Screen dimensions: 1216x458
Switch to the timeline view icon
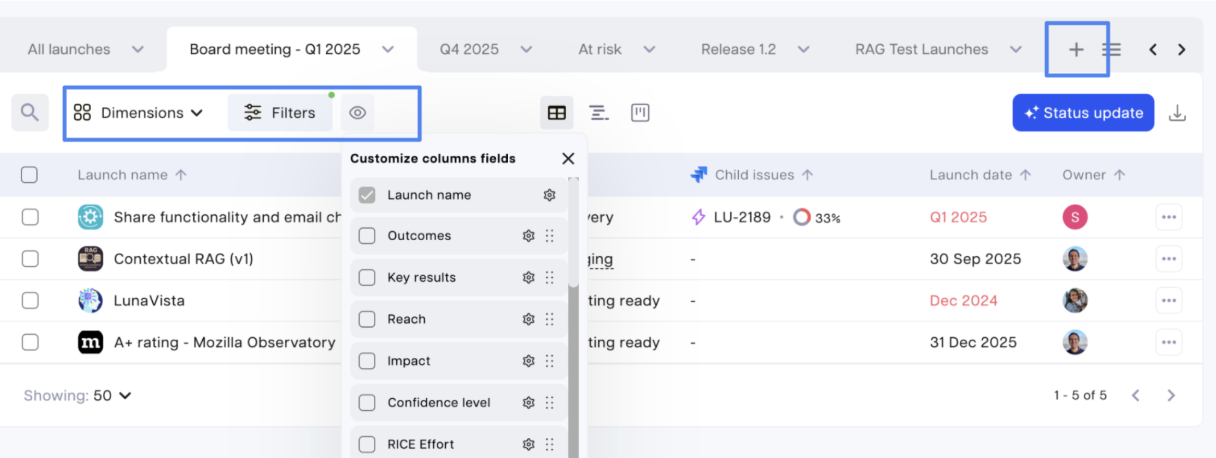599,113
